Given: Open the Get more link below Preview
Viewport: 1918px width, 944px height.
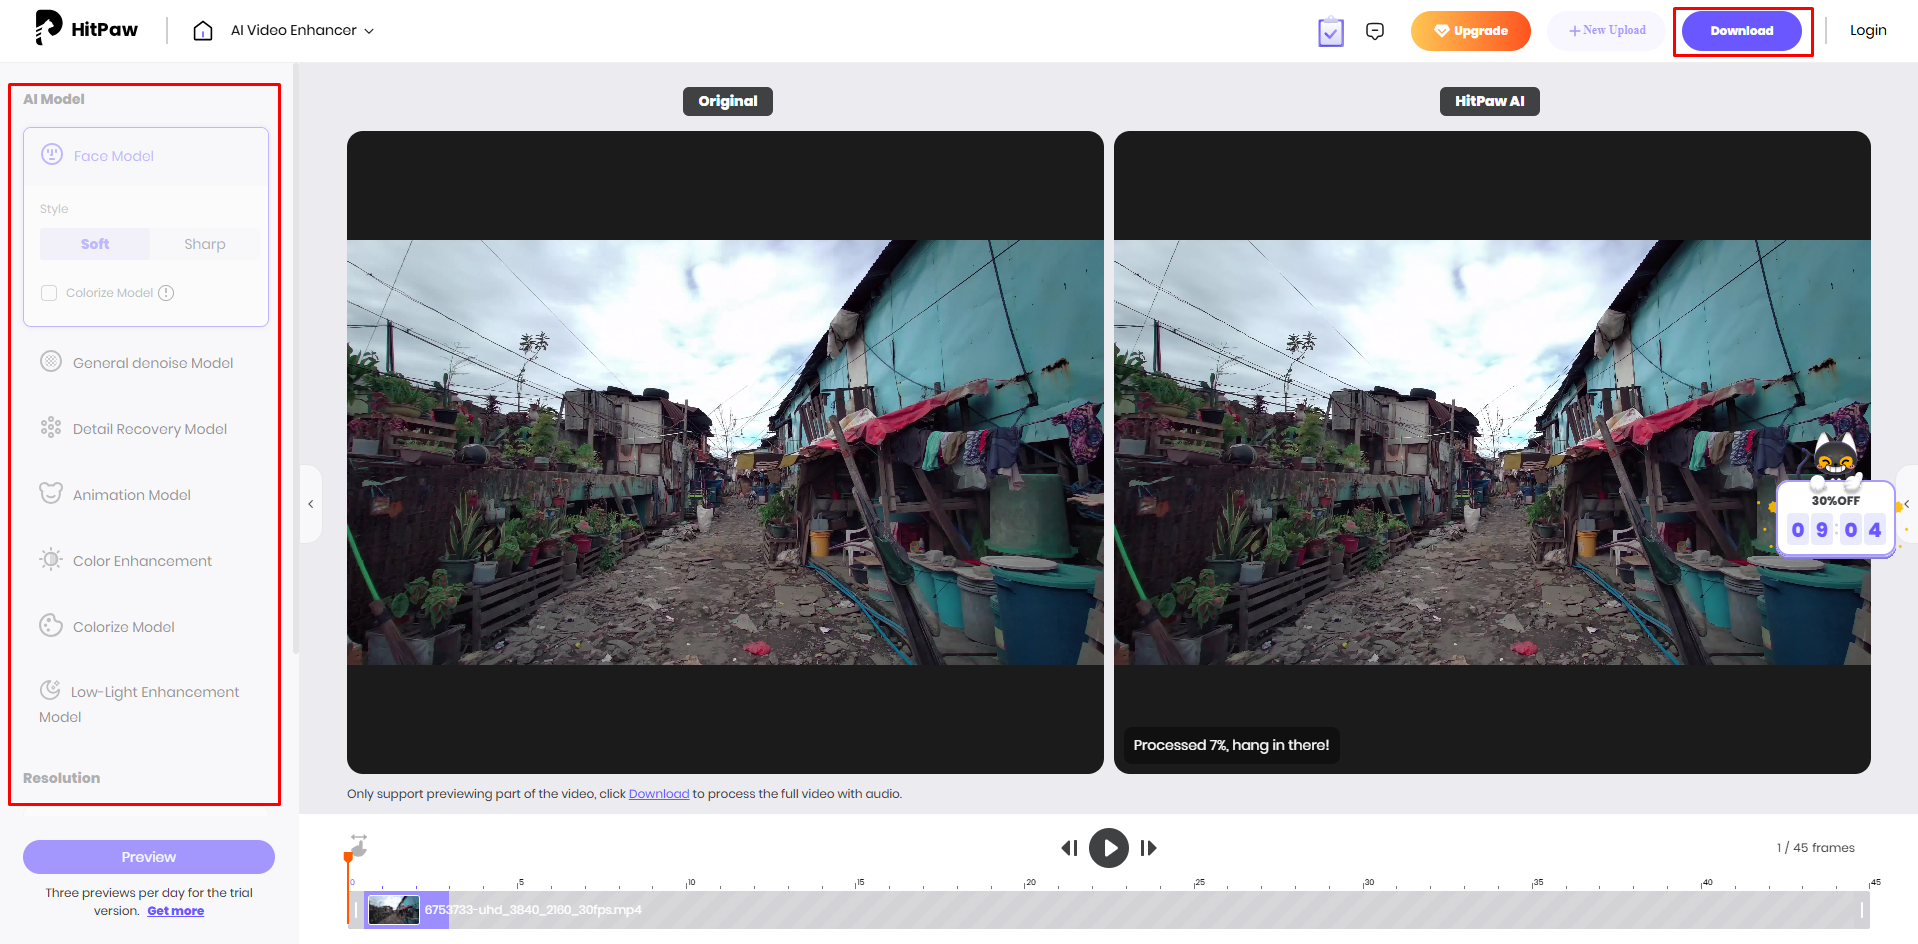Looking at the screenshot, I should (x=175, y=910).
